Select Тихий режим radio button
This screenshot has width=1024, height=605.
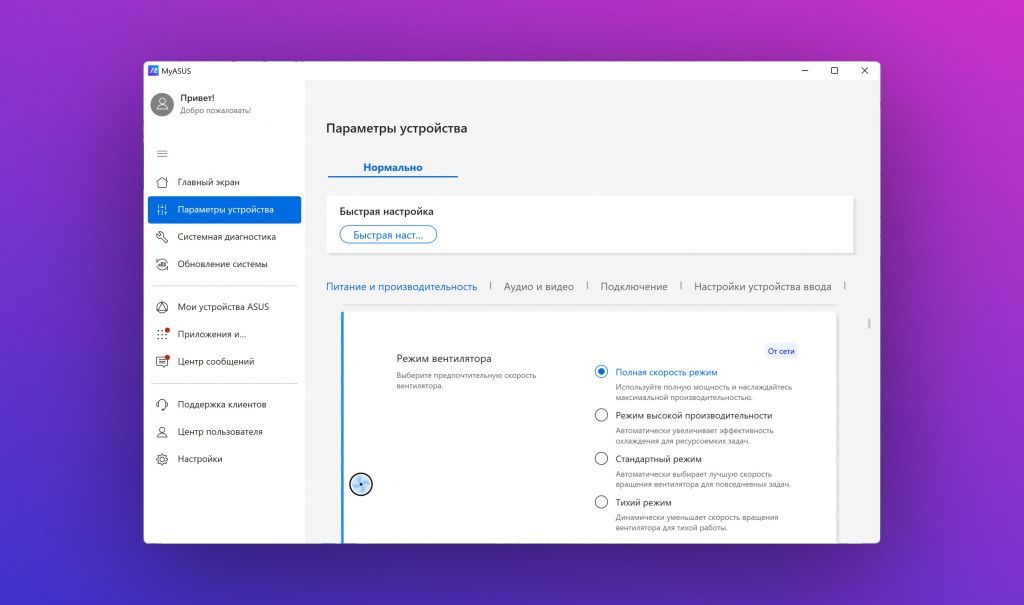(601, 502)
